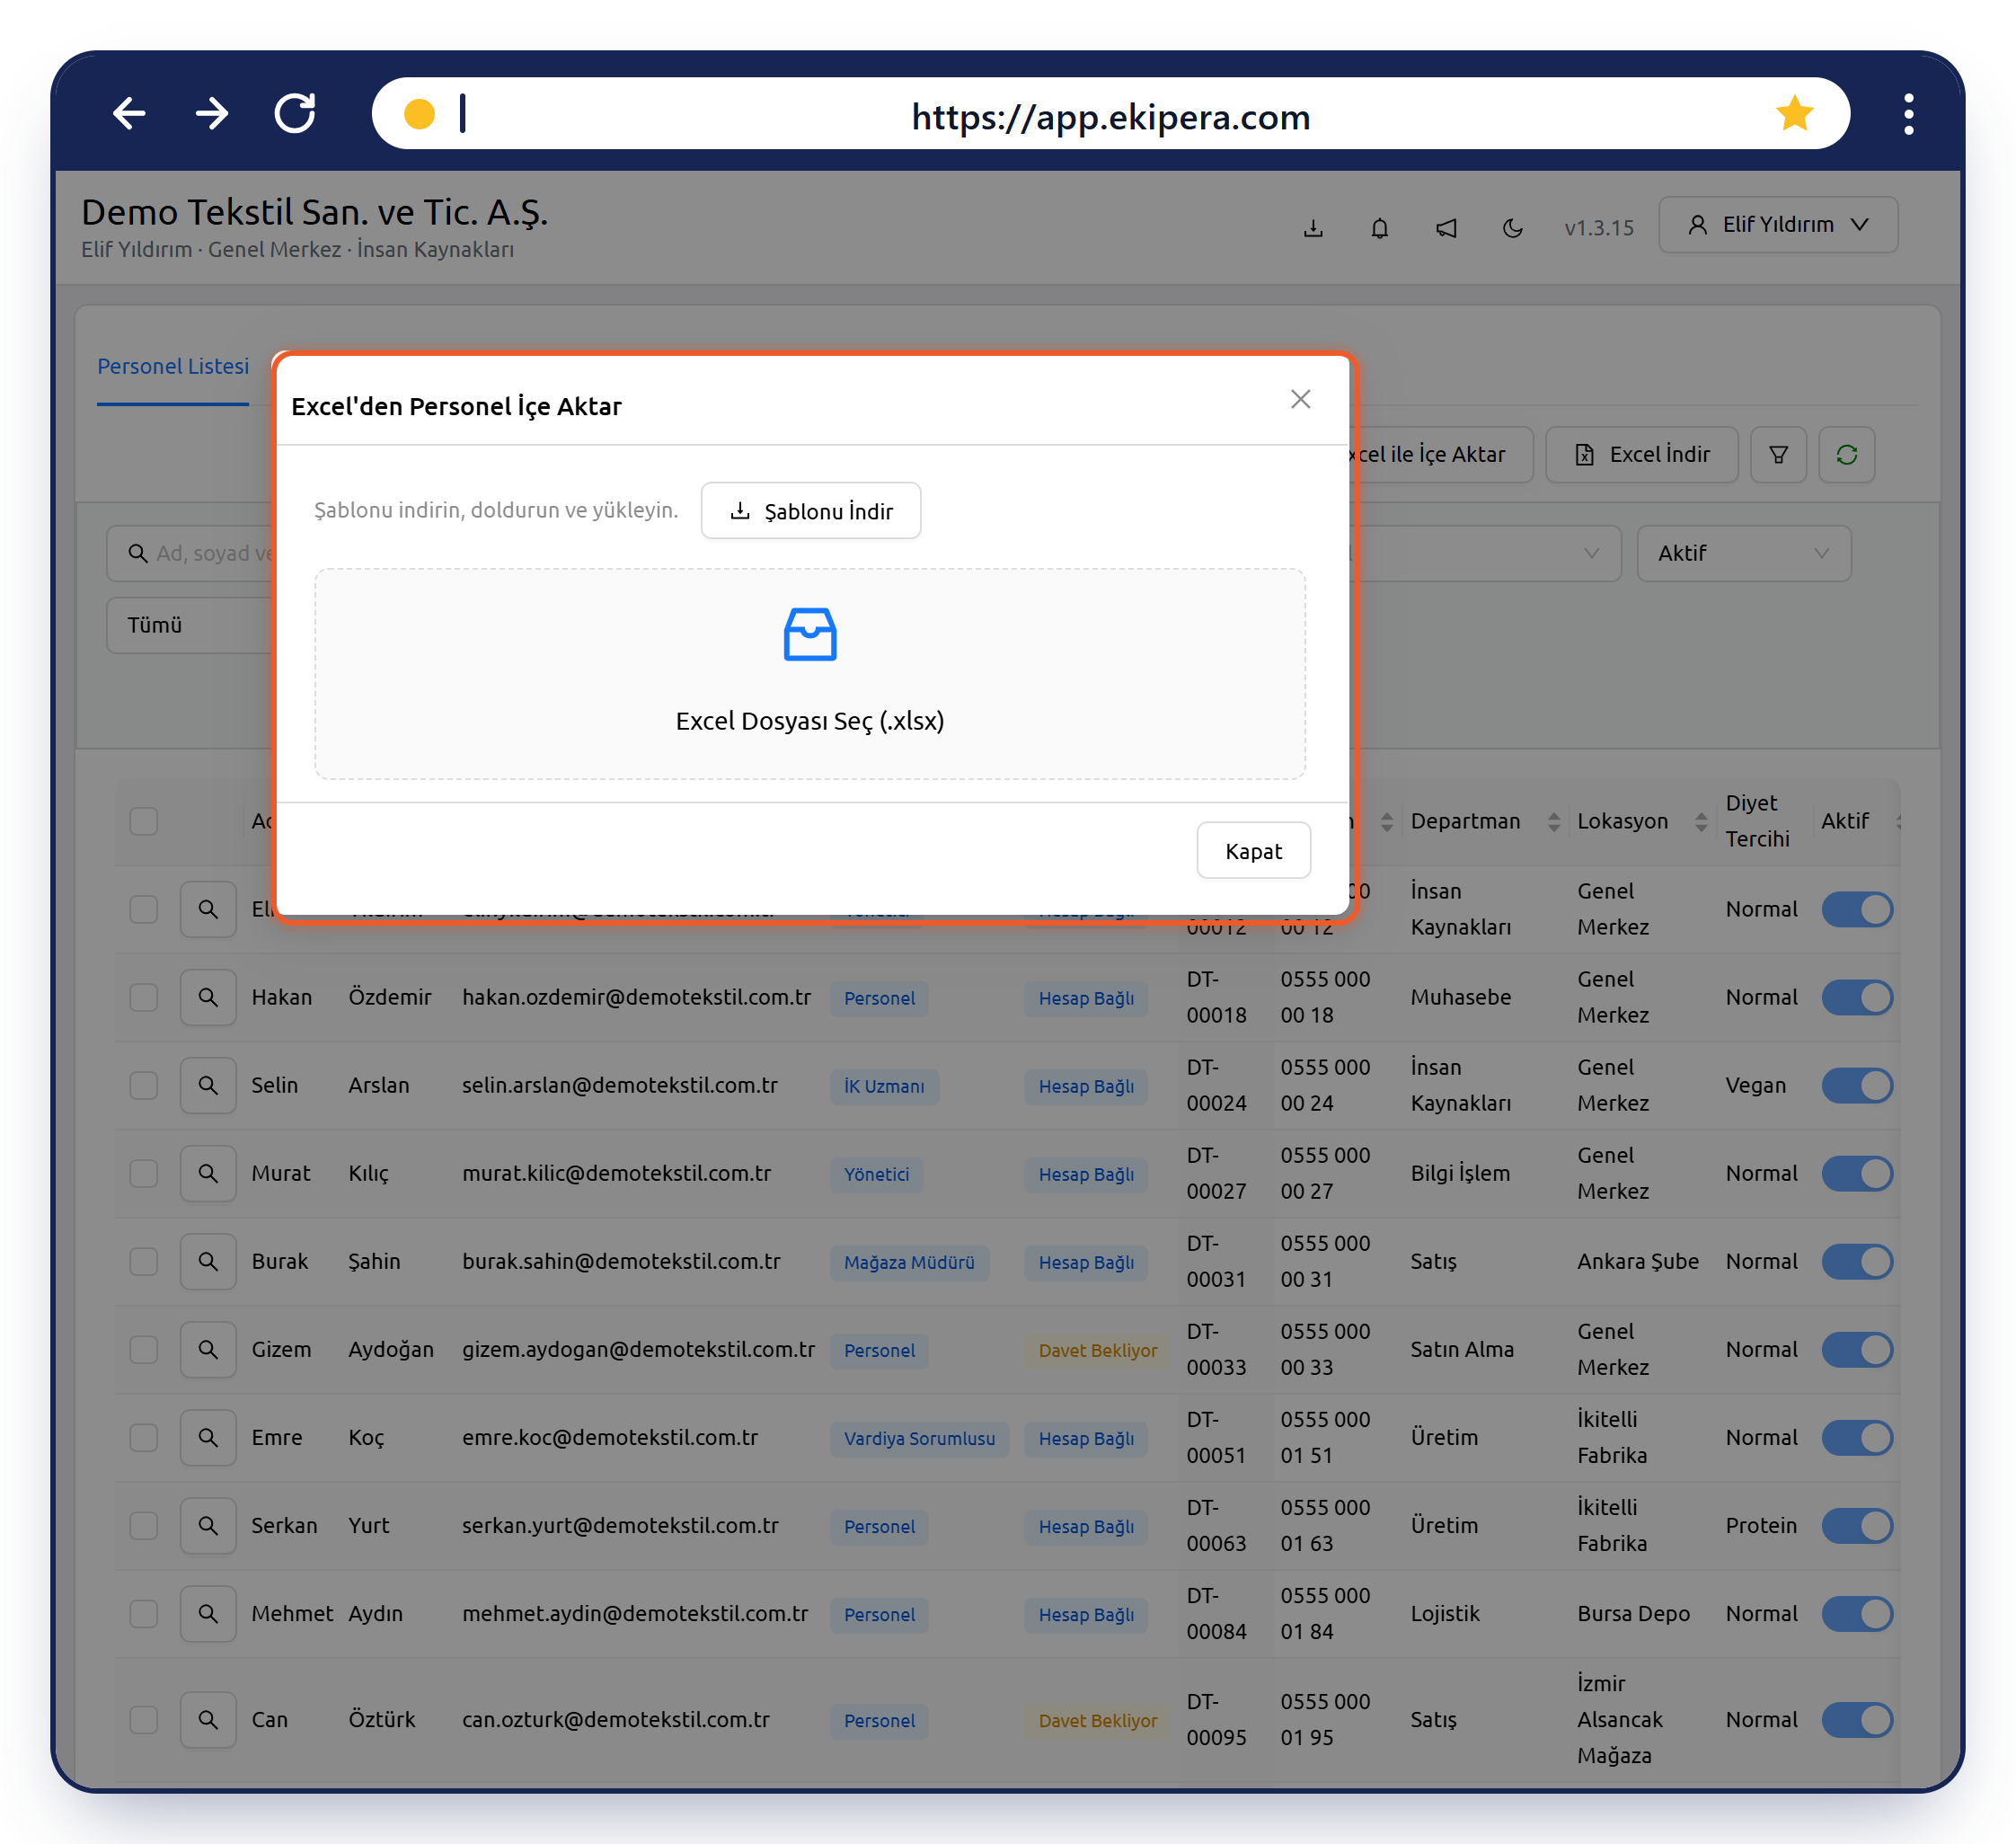Viewport: 2016px width, 1844px height.
Task: Toggle the select-all checkbox in the table header
Action: coord(144,821)
